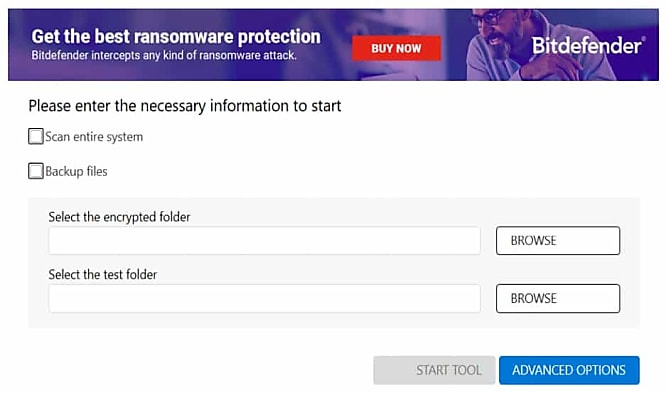Click the 'Please enter the necessary information' heading

185,106
